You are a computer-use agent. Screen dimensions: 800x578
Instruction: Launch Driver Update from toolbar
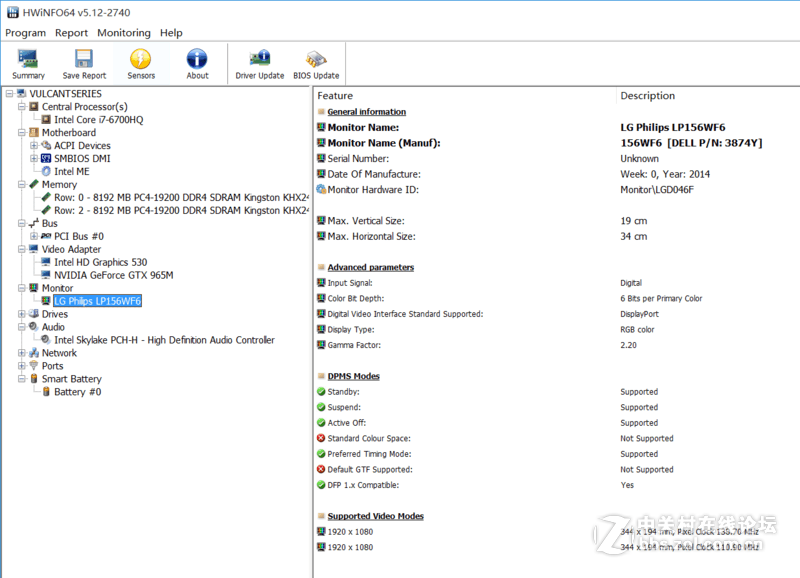pyautogui.click(x=259, y=63)
